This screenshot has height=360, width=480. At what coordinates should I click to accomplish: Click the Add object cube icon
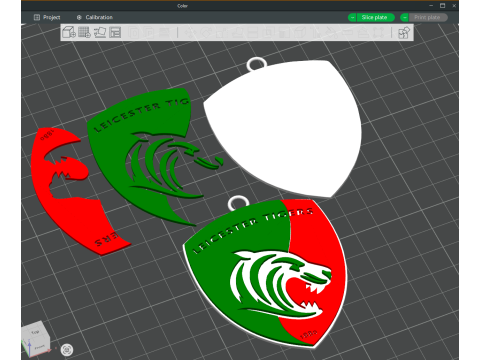point(69,32)
